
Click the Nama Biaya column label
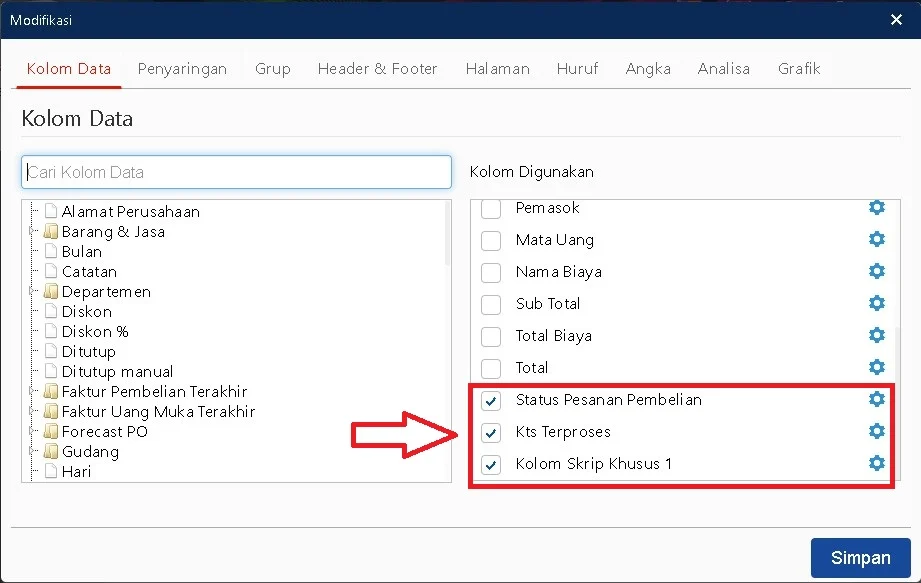[x=559, y=271]
